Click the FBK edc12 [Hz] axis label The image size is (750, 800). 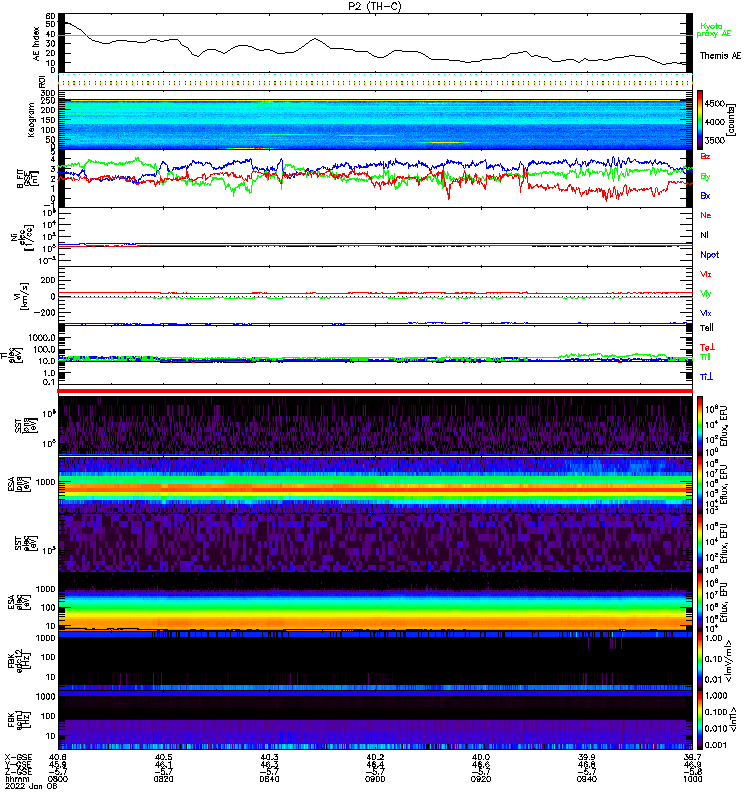(18, 660)
